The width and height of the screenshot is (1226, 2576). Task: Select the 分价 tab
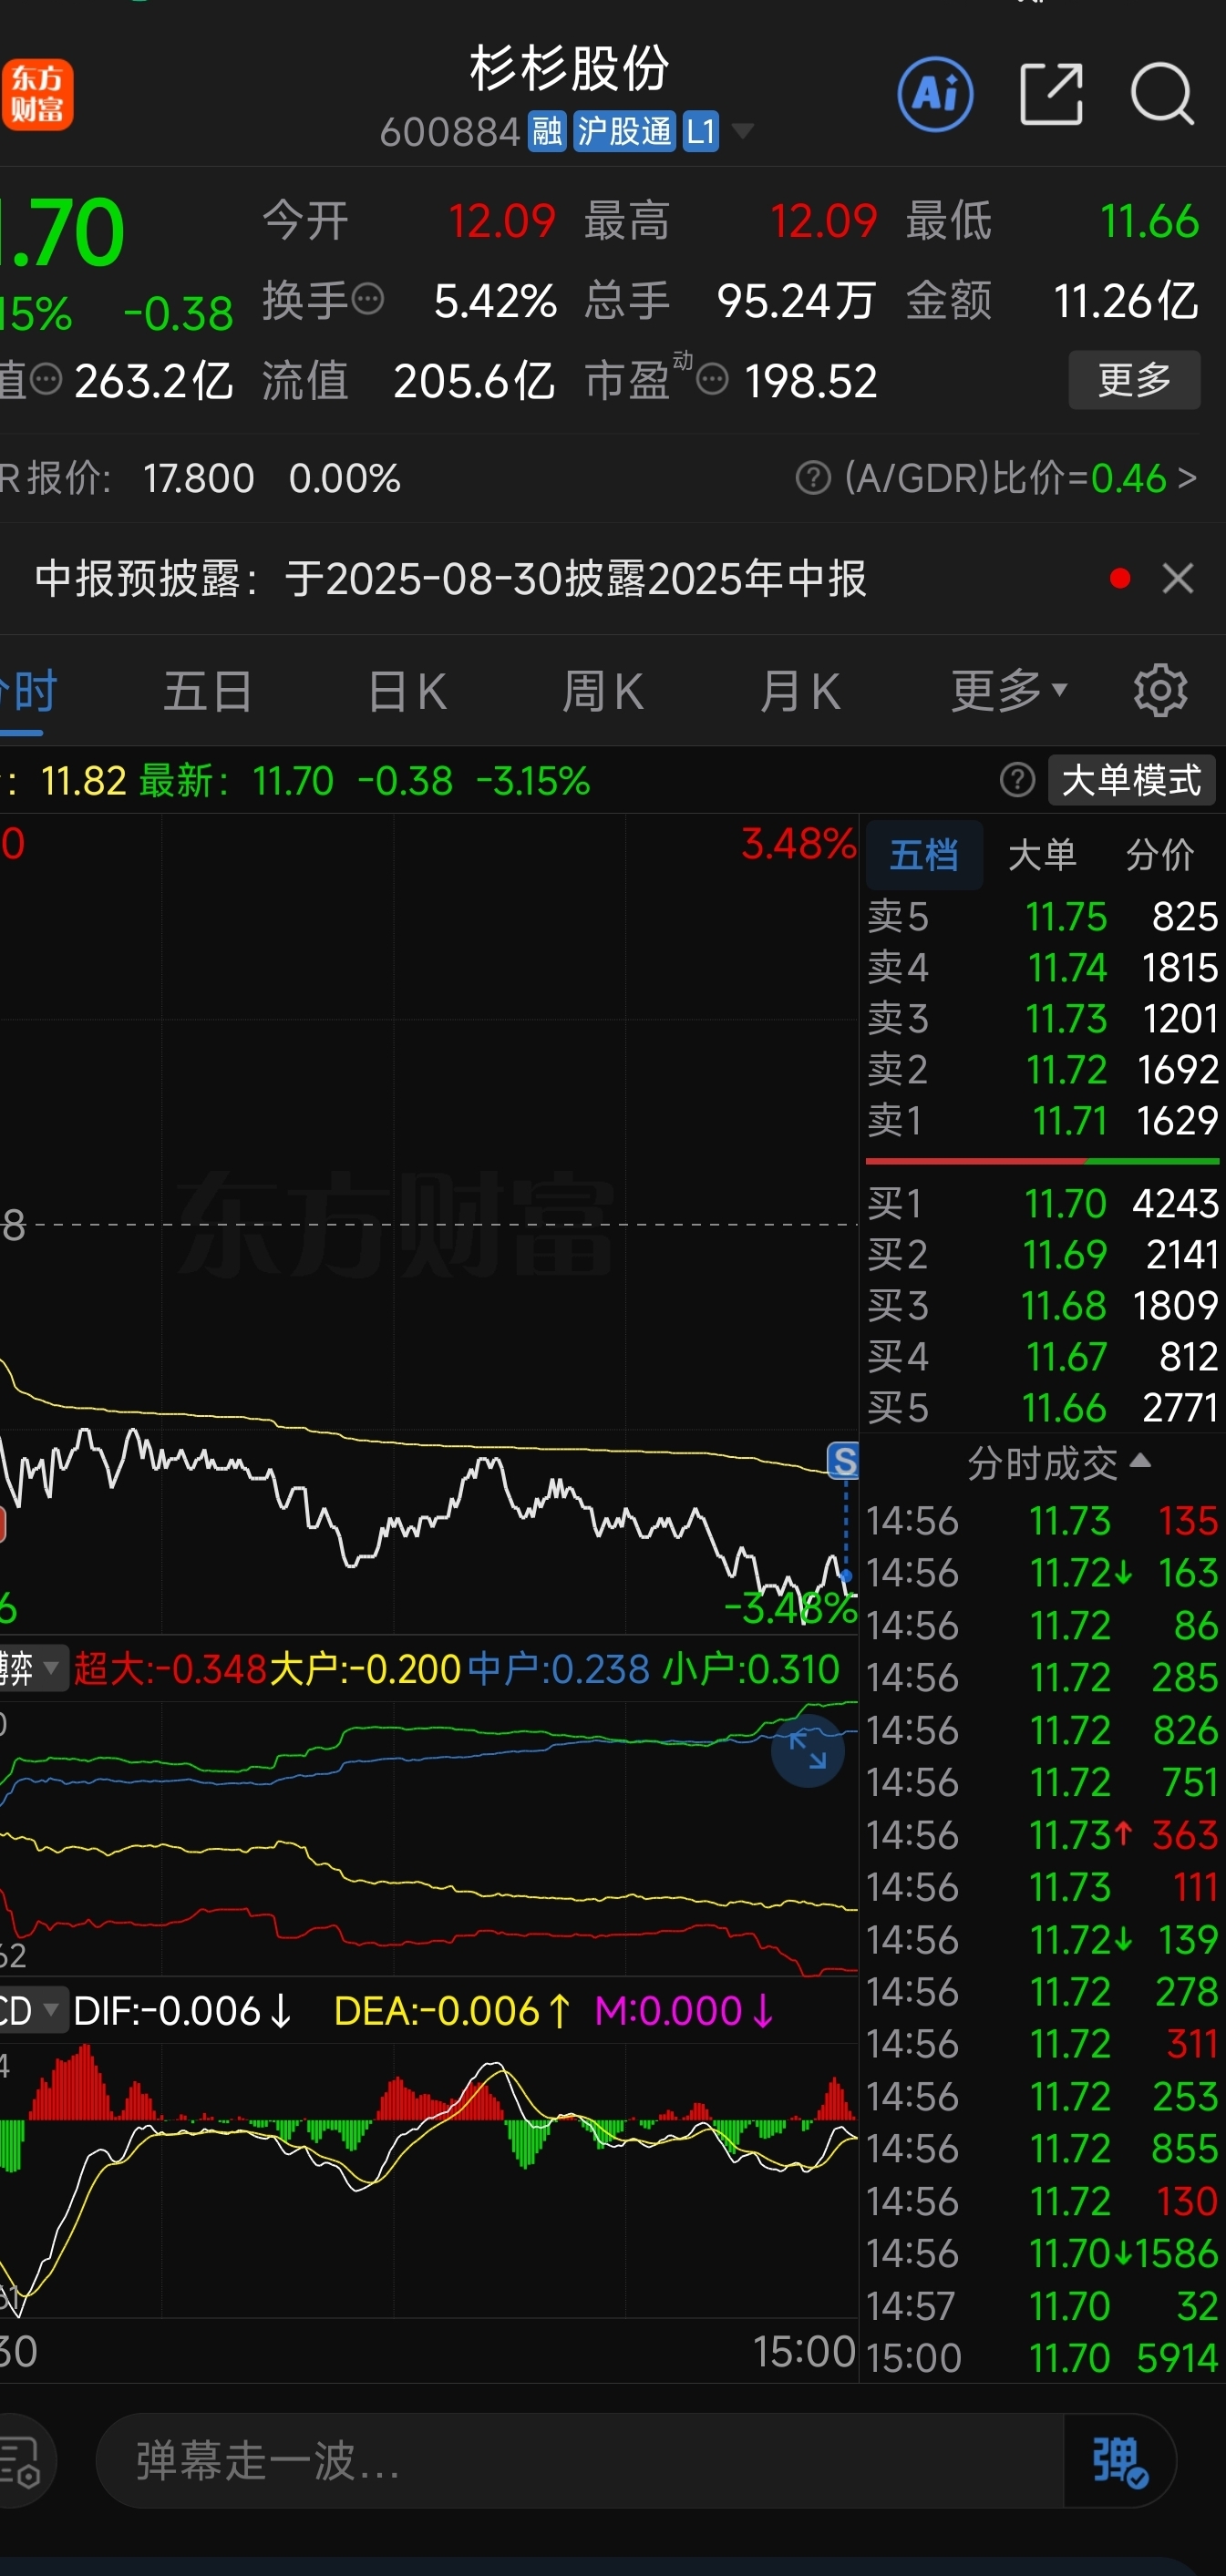coord(1160,856)
